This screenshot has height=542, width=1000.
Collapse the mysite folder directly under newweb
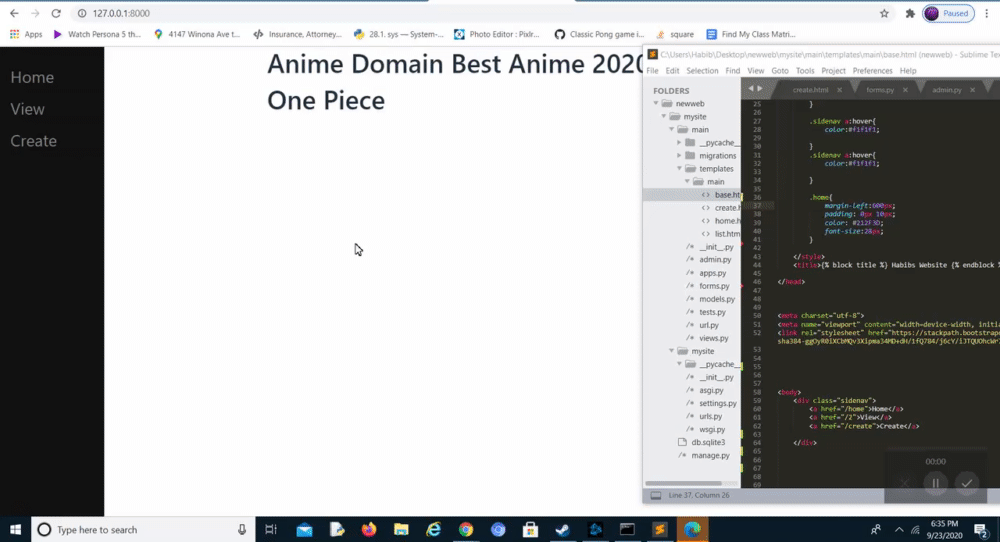point(663,117)
